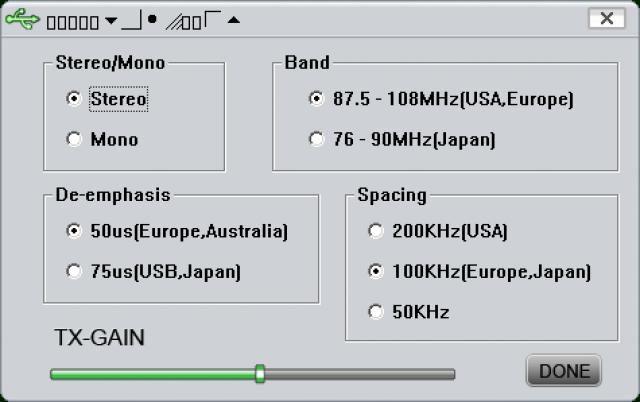This screenshot has width=640, height=402.
Task: Click the TX-GAIN slider handle
Action: pyautogui.click(x=260, y=373)
